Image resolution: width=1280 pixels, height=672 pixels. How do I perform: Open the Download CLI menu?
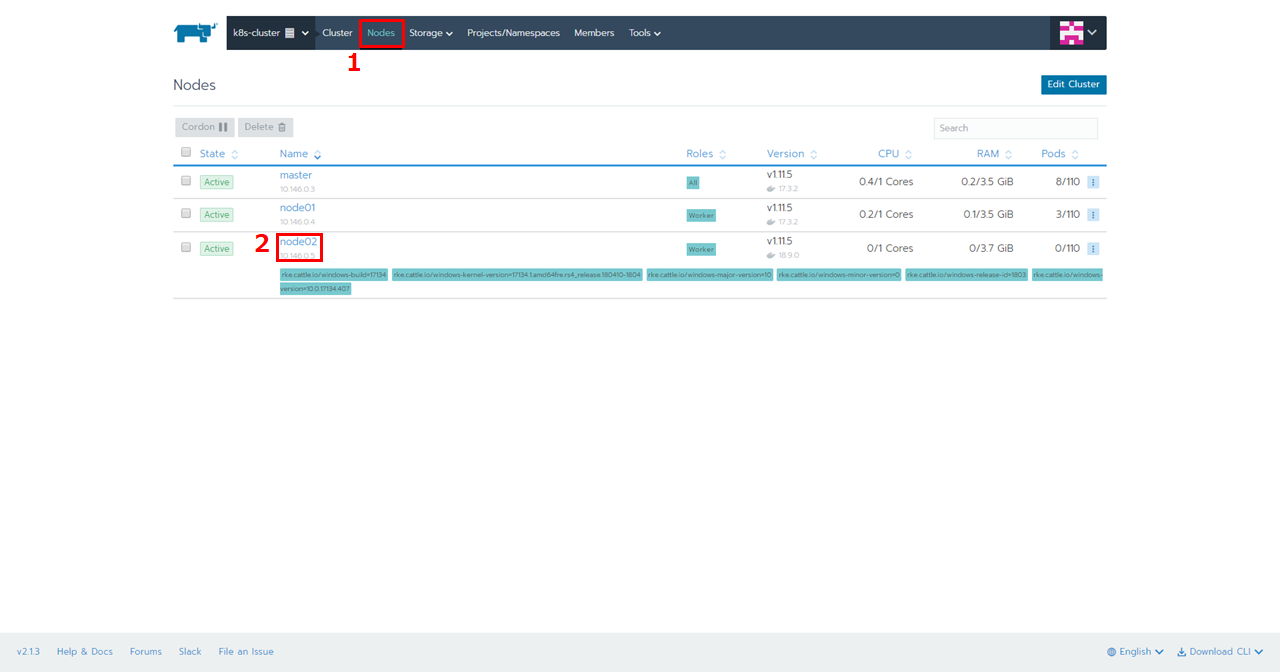click(x=1220, y=652)
